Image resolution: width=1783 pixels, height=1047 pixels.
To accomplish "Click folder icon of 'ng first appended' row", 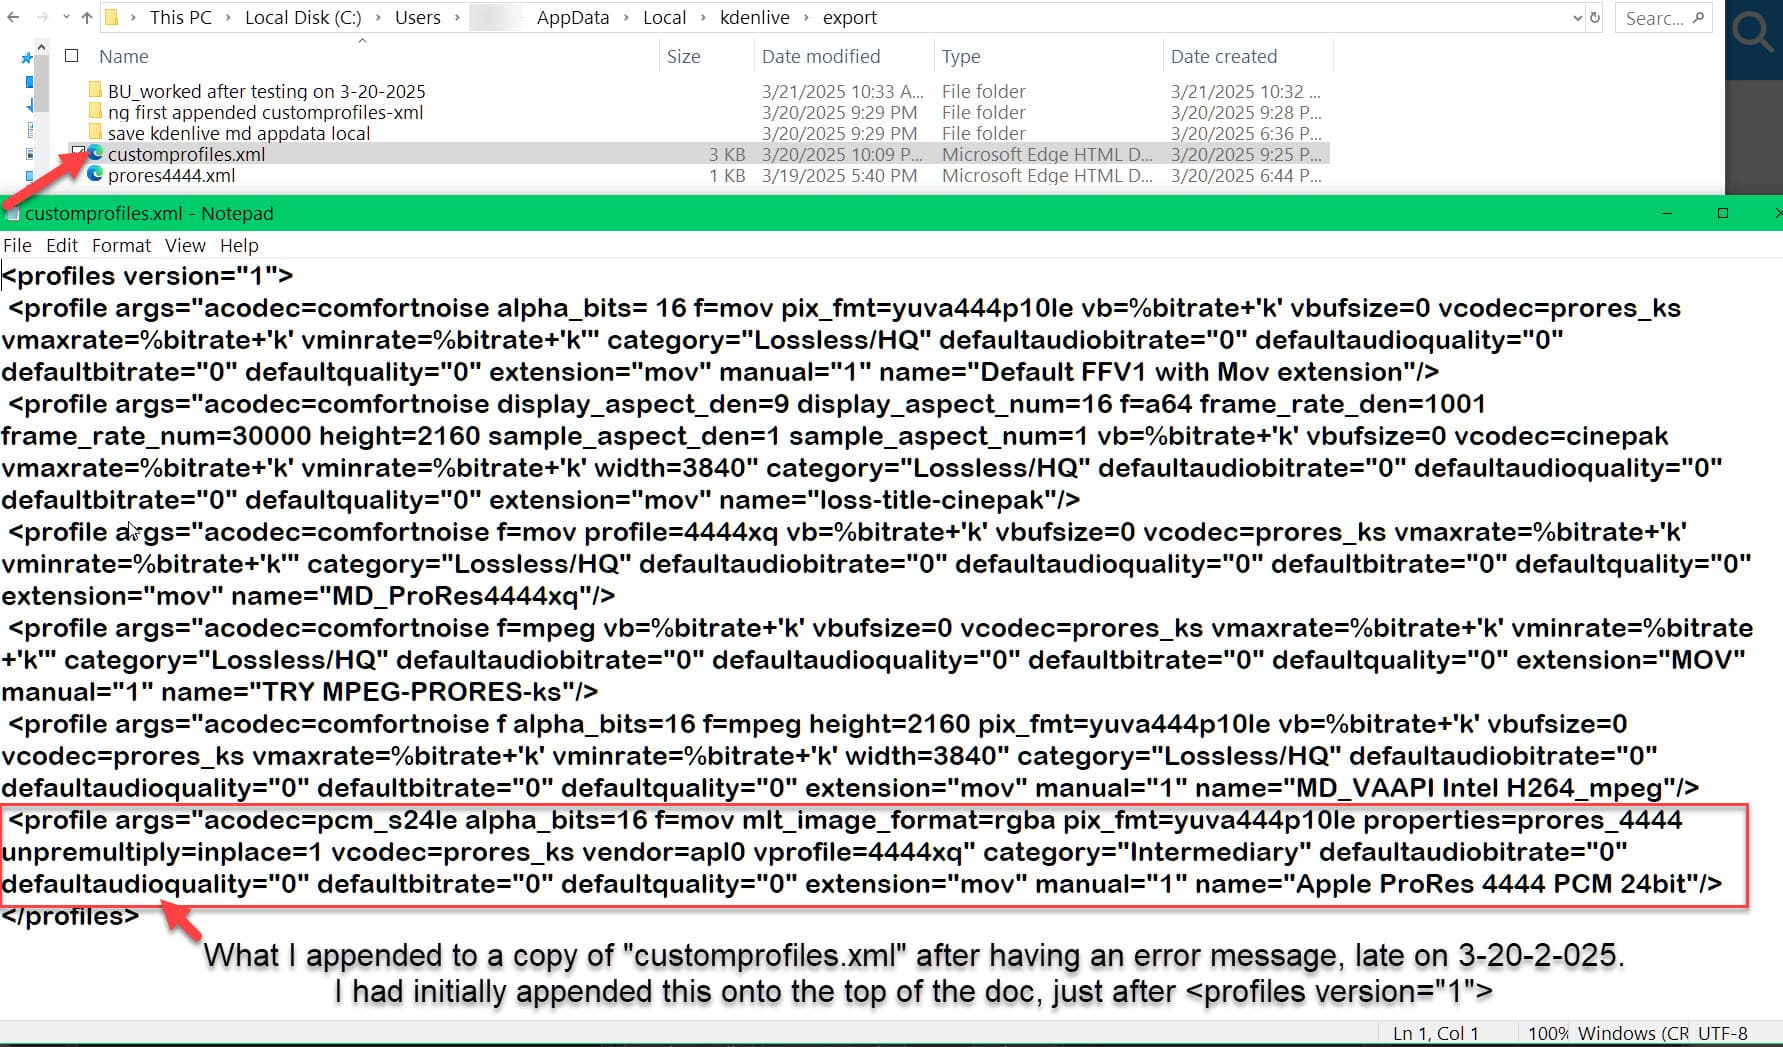I will pyautogui.click(x=95, y=111).
